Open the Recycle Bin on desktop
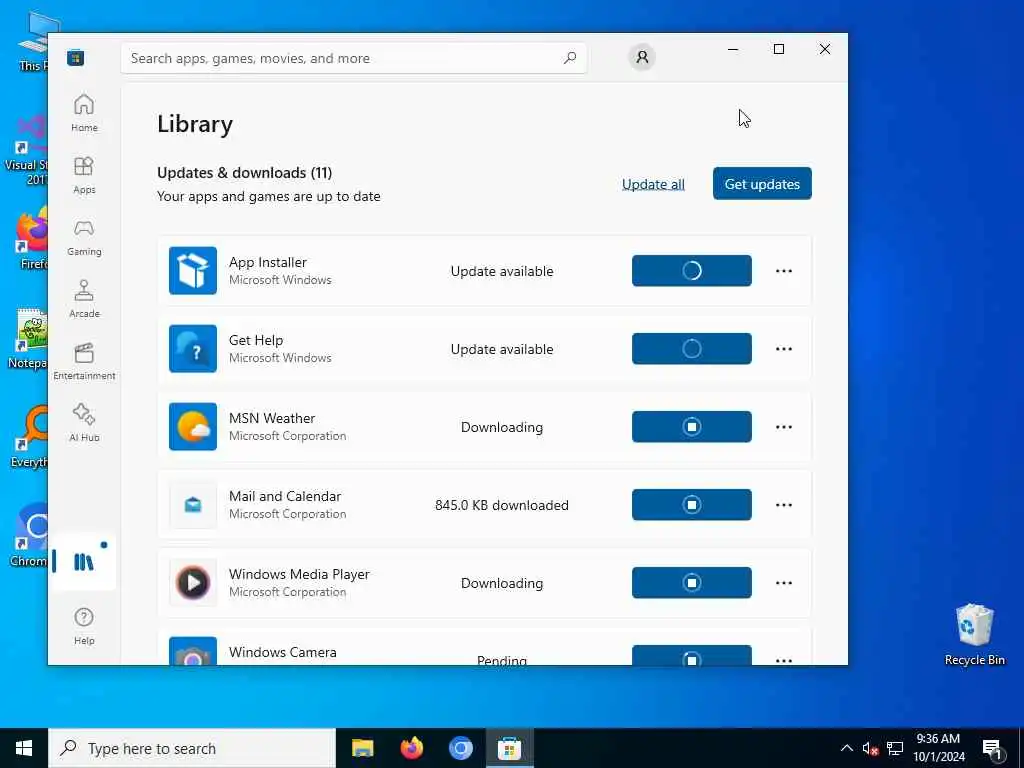 [x=974, y=634]
